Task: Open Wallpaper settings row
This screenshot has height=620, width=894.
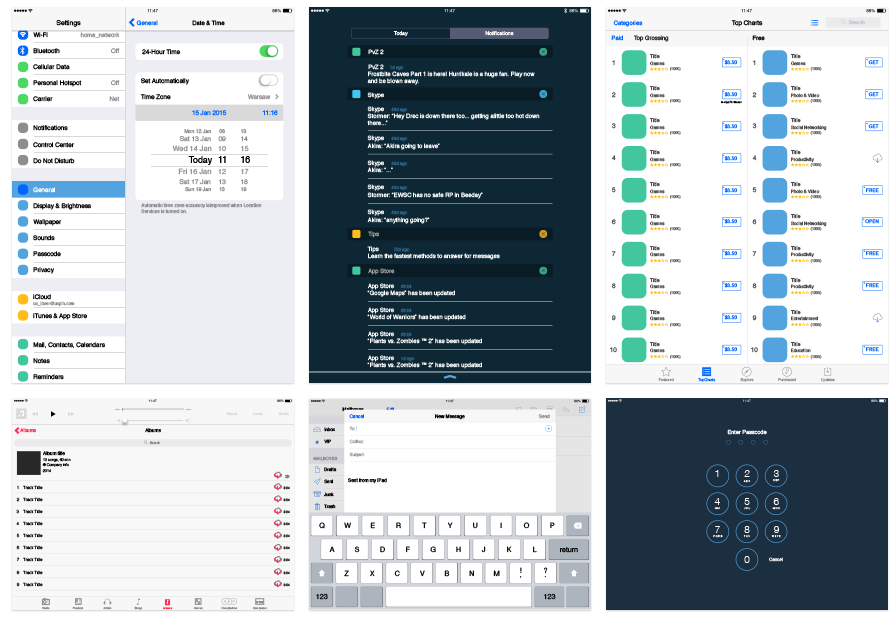Action: (68, 221)
